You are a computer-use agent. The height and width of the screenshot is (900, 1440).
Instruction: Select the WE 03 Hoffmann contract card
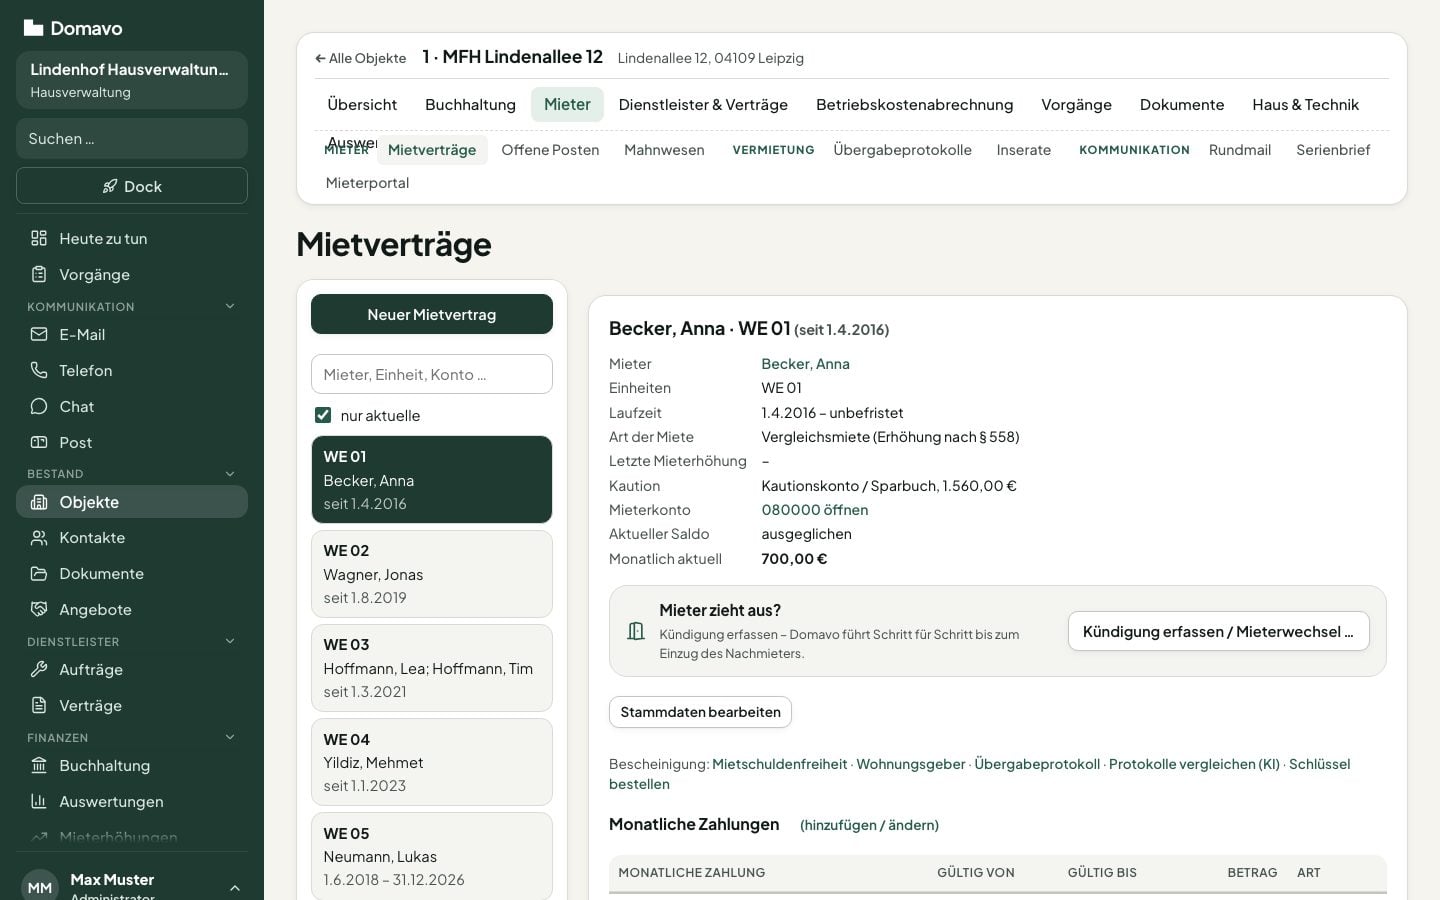coord(432,668)
